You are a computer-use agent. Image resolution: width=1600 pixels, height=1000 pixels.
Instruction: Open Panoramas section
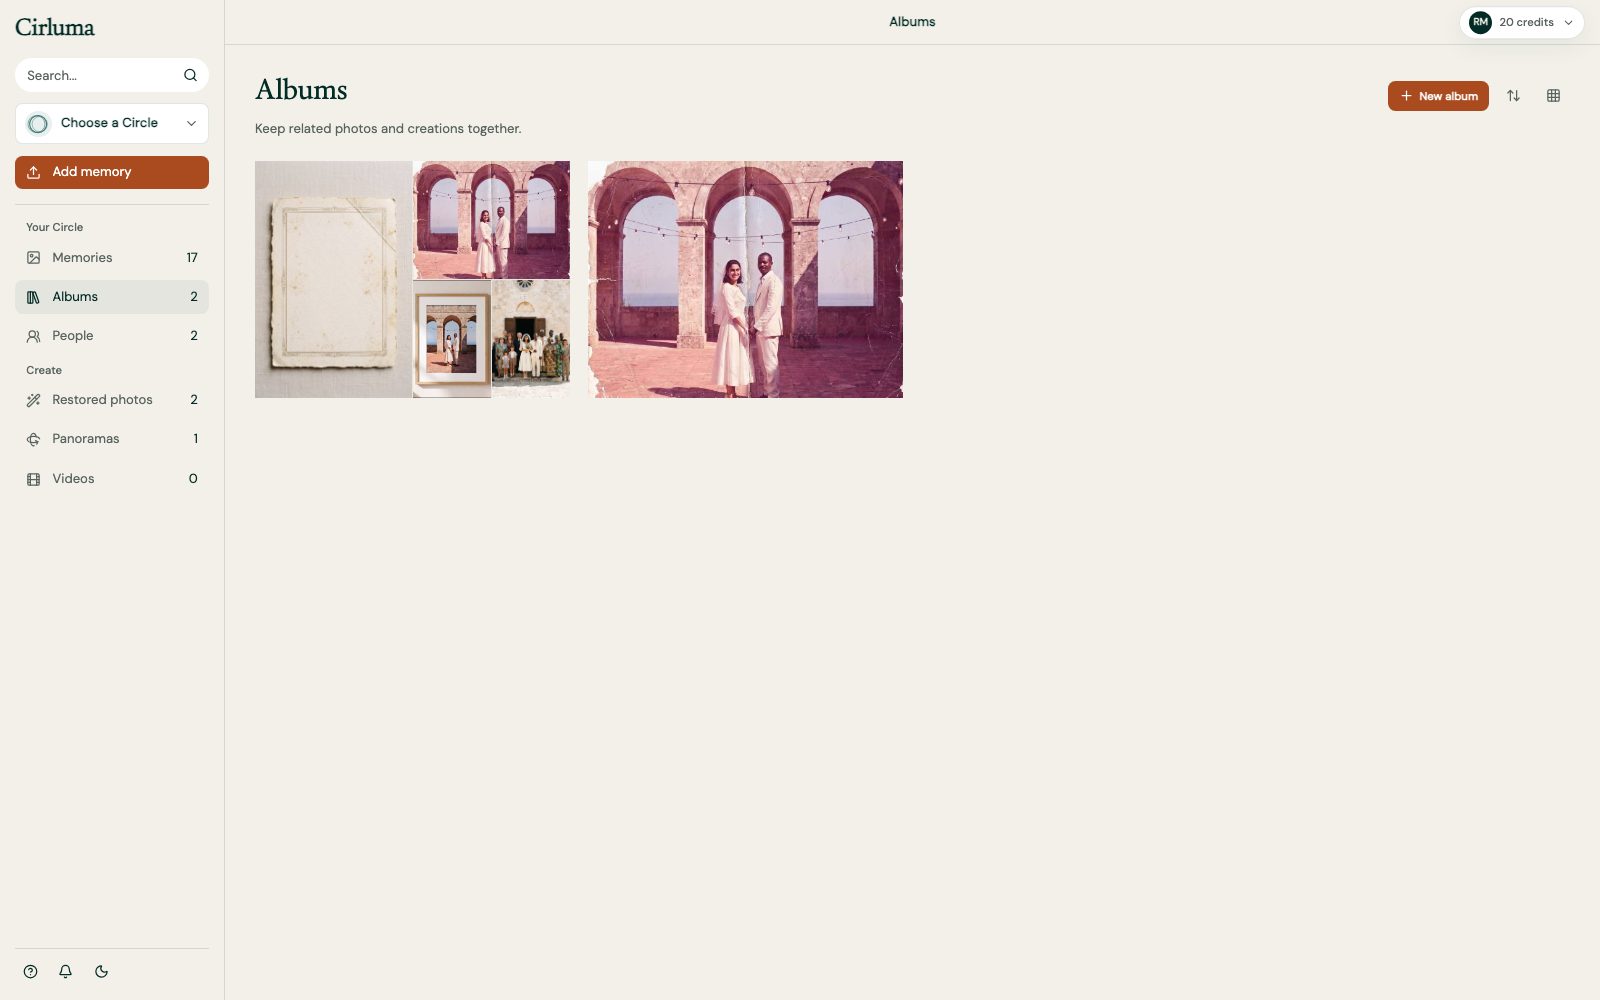[x=112, y=439]
